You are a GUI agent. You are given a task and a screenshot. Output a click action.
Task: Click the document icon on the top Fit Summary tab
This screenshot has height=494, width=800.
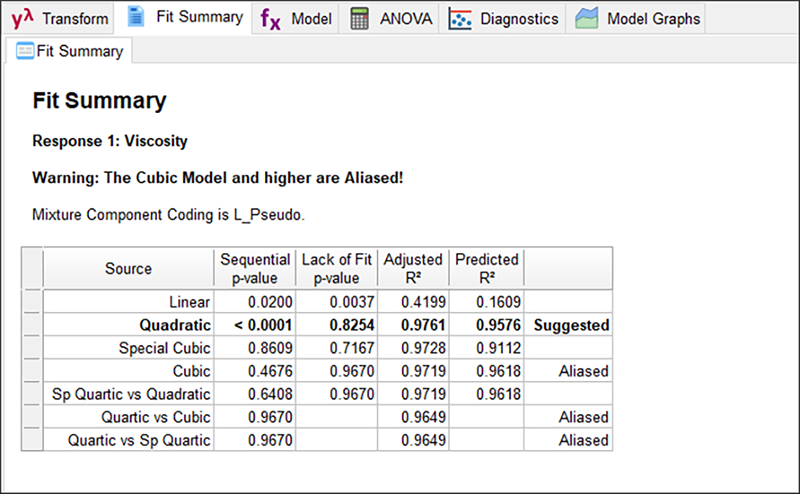(x=136, y=17)
